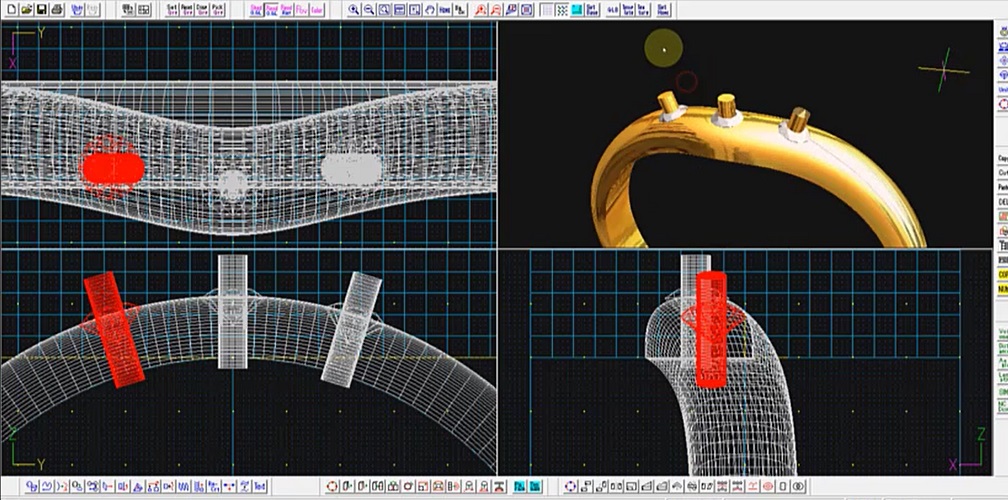This screenshot has width=1008, height=500.
Task: Select the middle white peg in top view
Action: [232, 183]
